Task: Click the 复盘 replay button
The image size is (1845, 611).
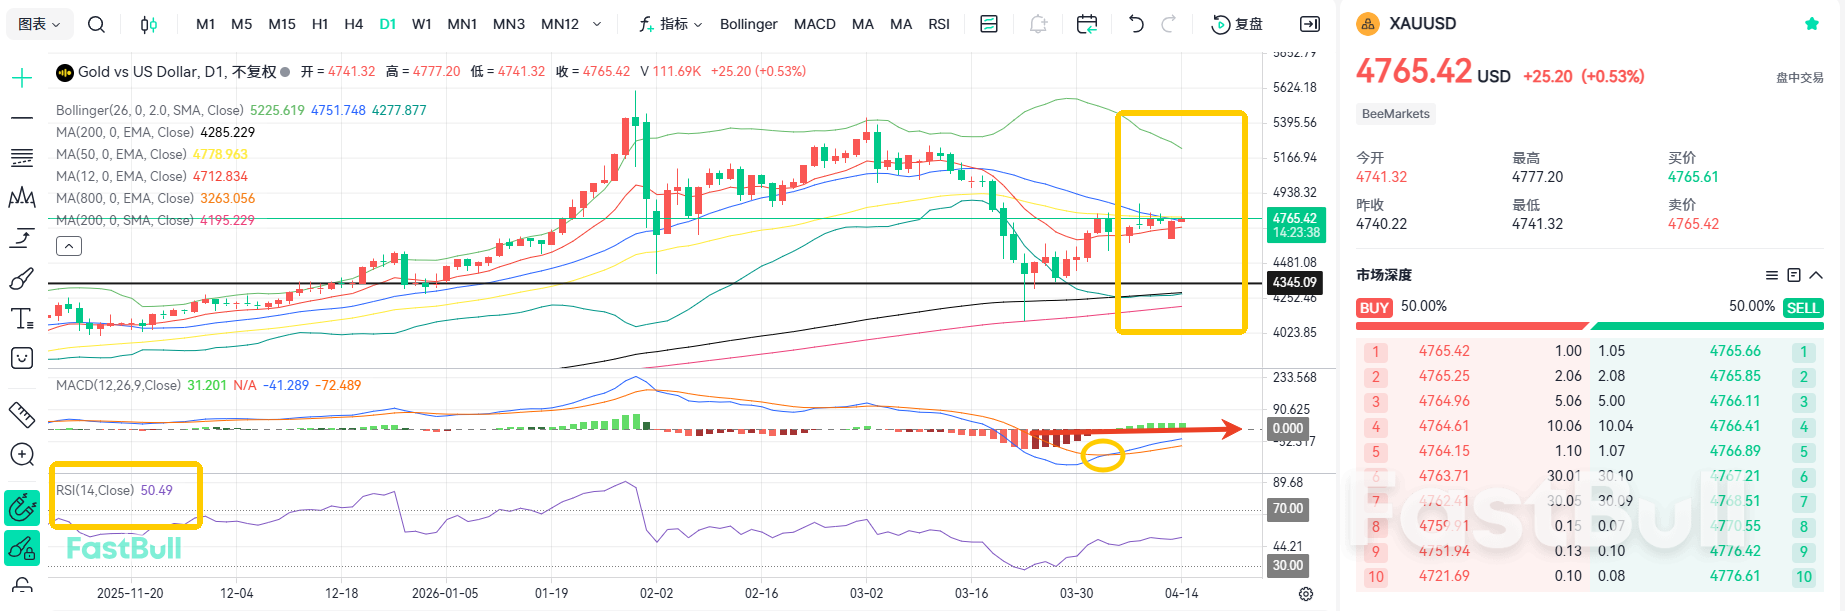Action: (1237, 24)
